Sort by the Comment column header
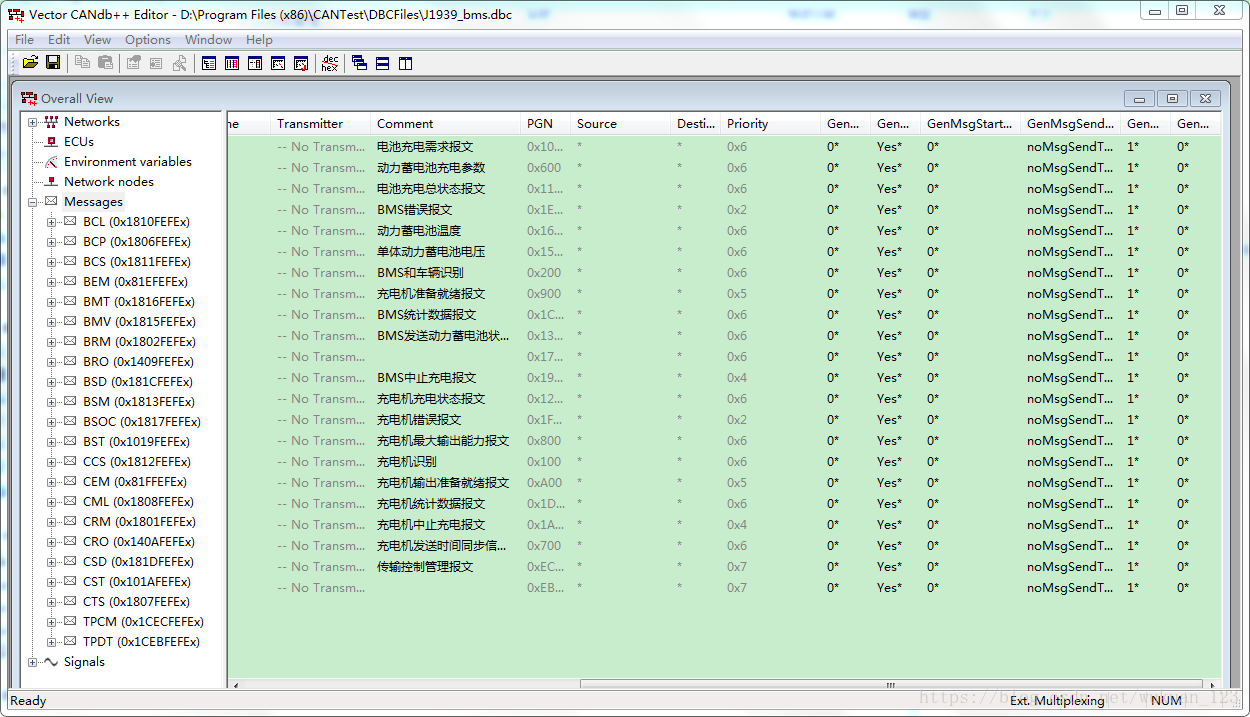 [446, 124]
